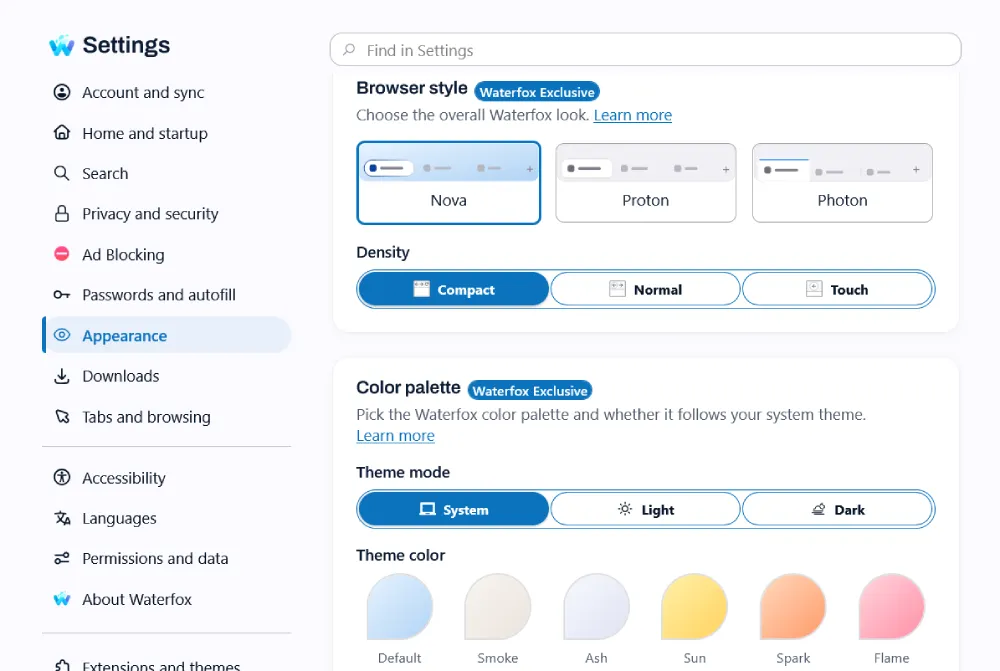Click the Dark theme moon icon
The width and height of the screenshot is (1000, 671).
point(818,509)
